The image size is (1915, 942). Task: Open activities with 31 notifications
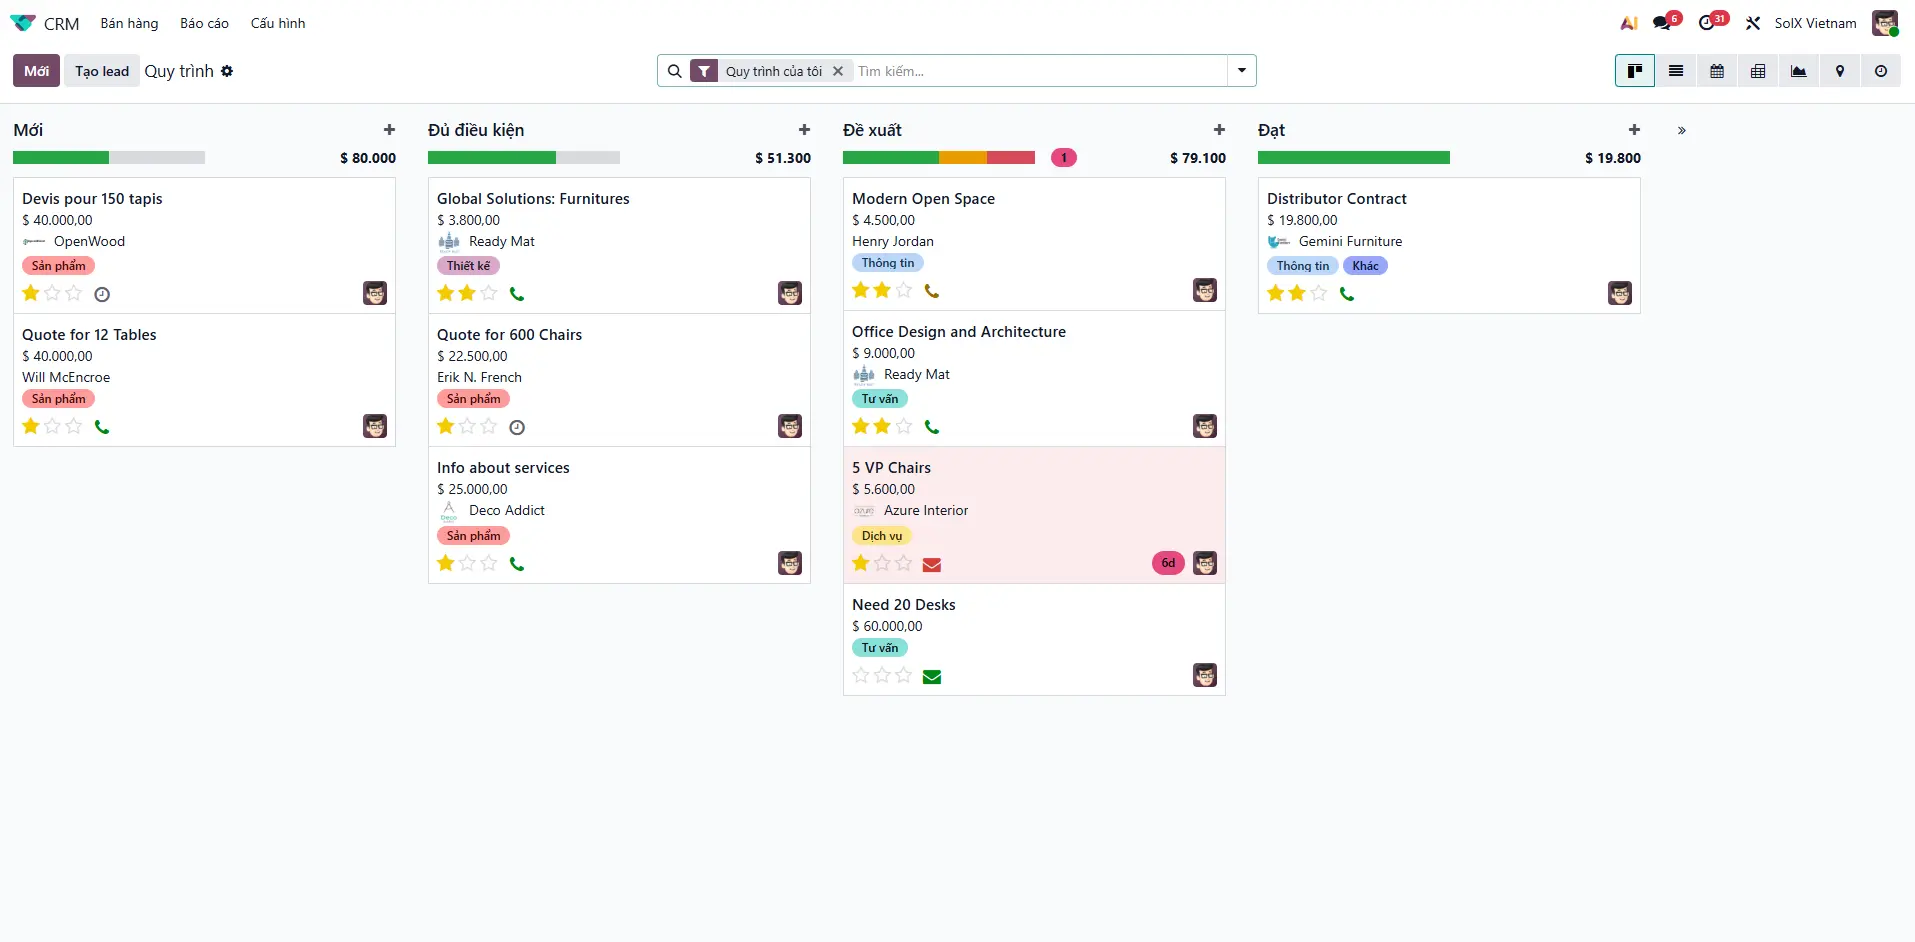[1711, 22]
